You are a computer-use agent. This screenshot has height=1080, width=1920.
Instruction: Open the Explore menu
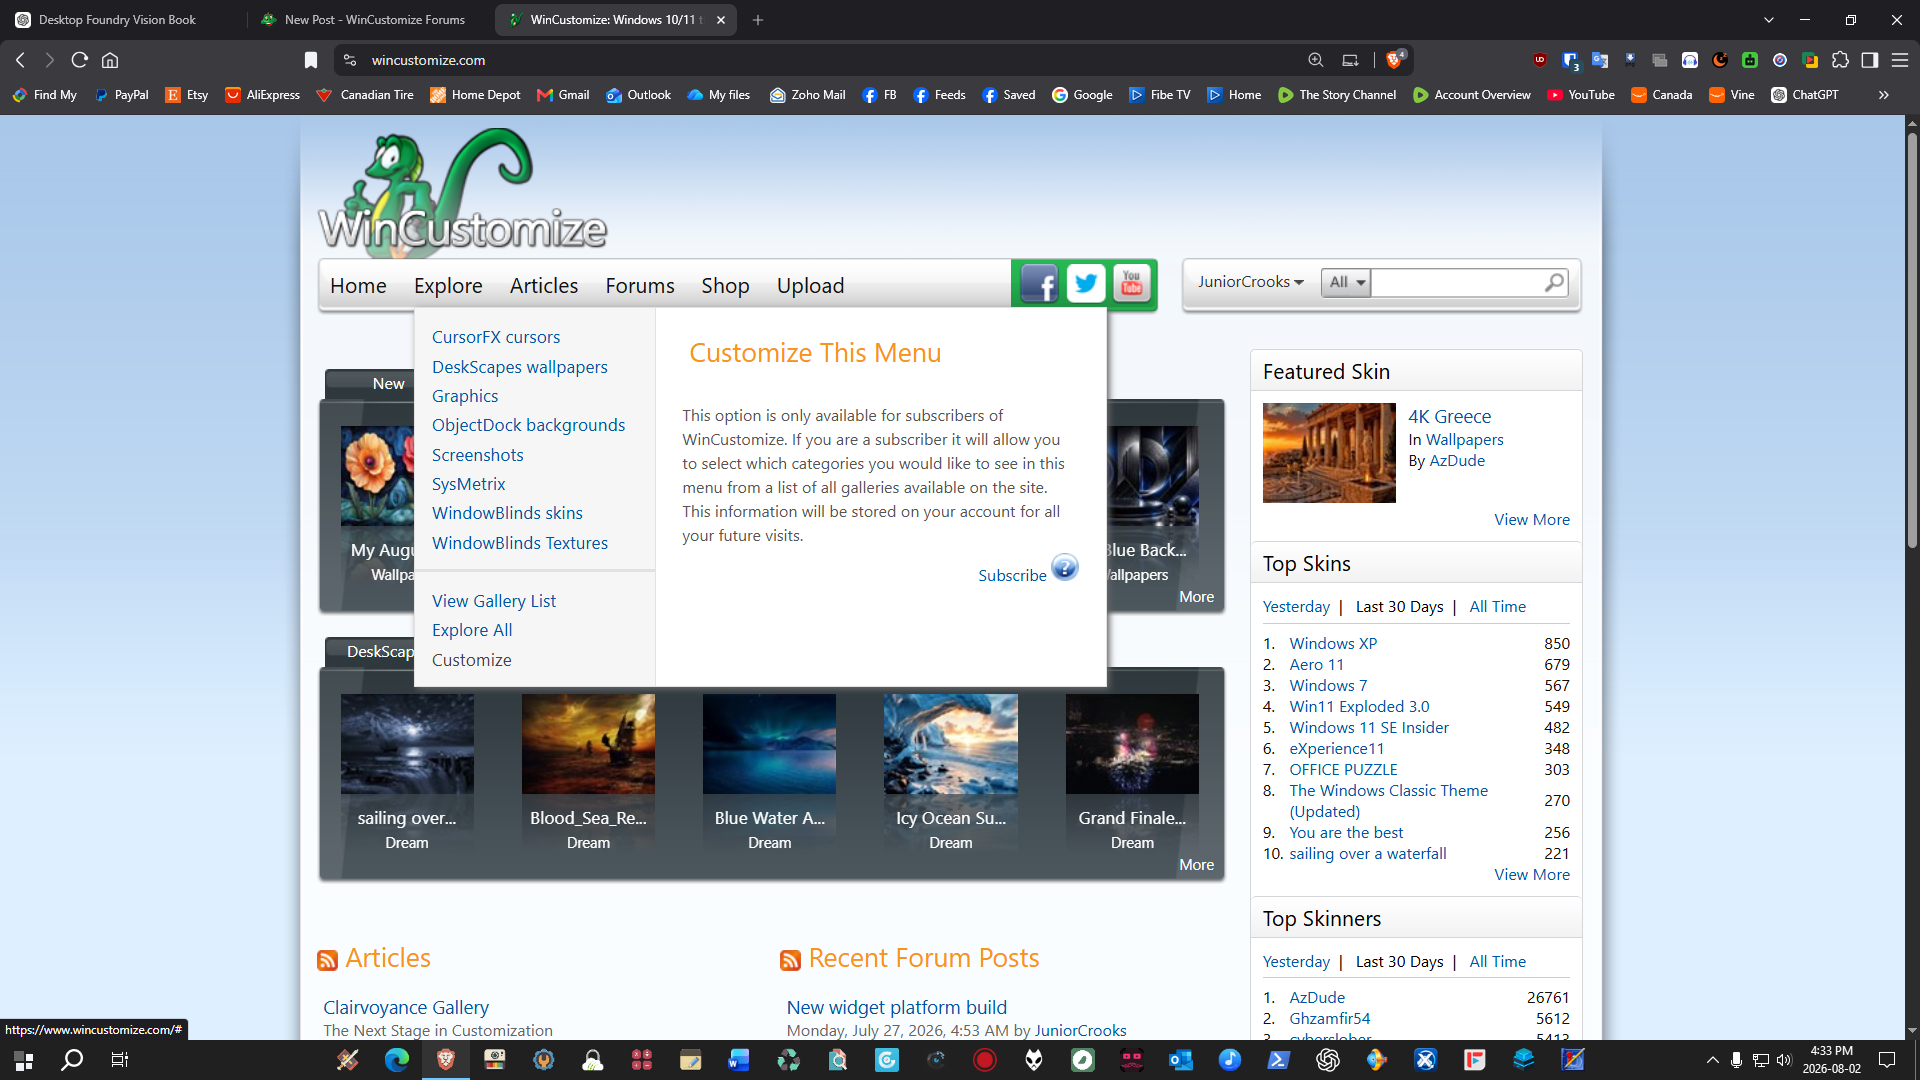coord(448,286)
